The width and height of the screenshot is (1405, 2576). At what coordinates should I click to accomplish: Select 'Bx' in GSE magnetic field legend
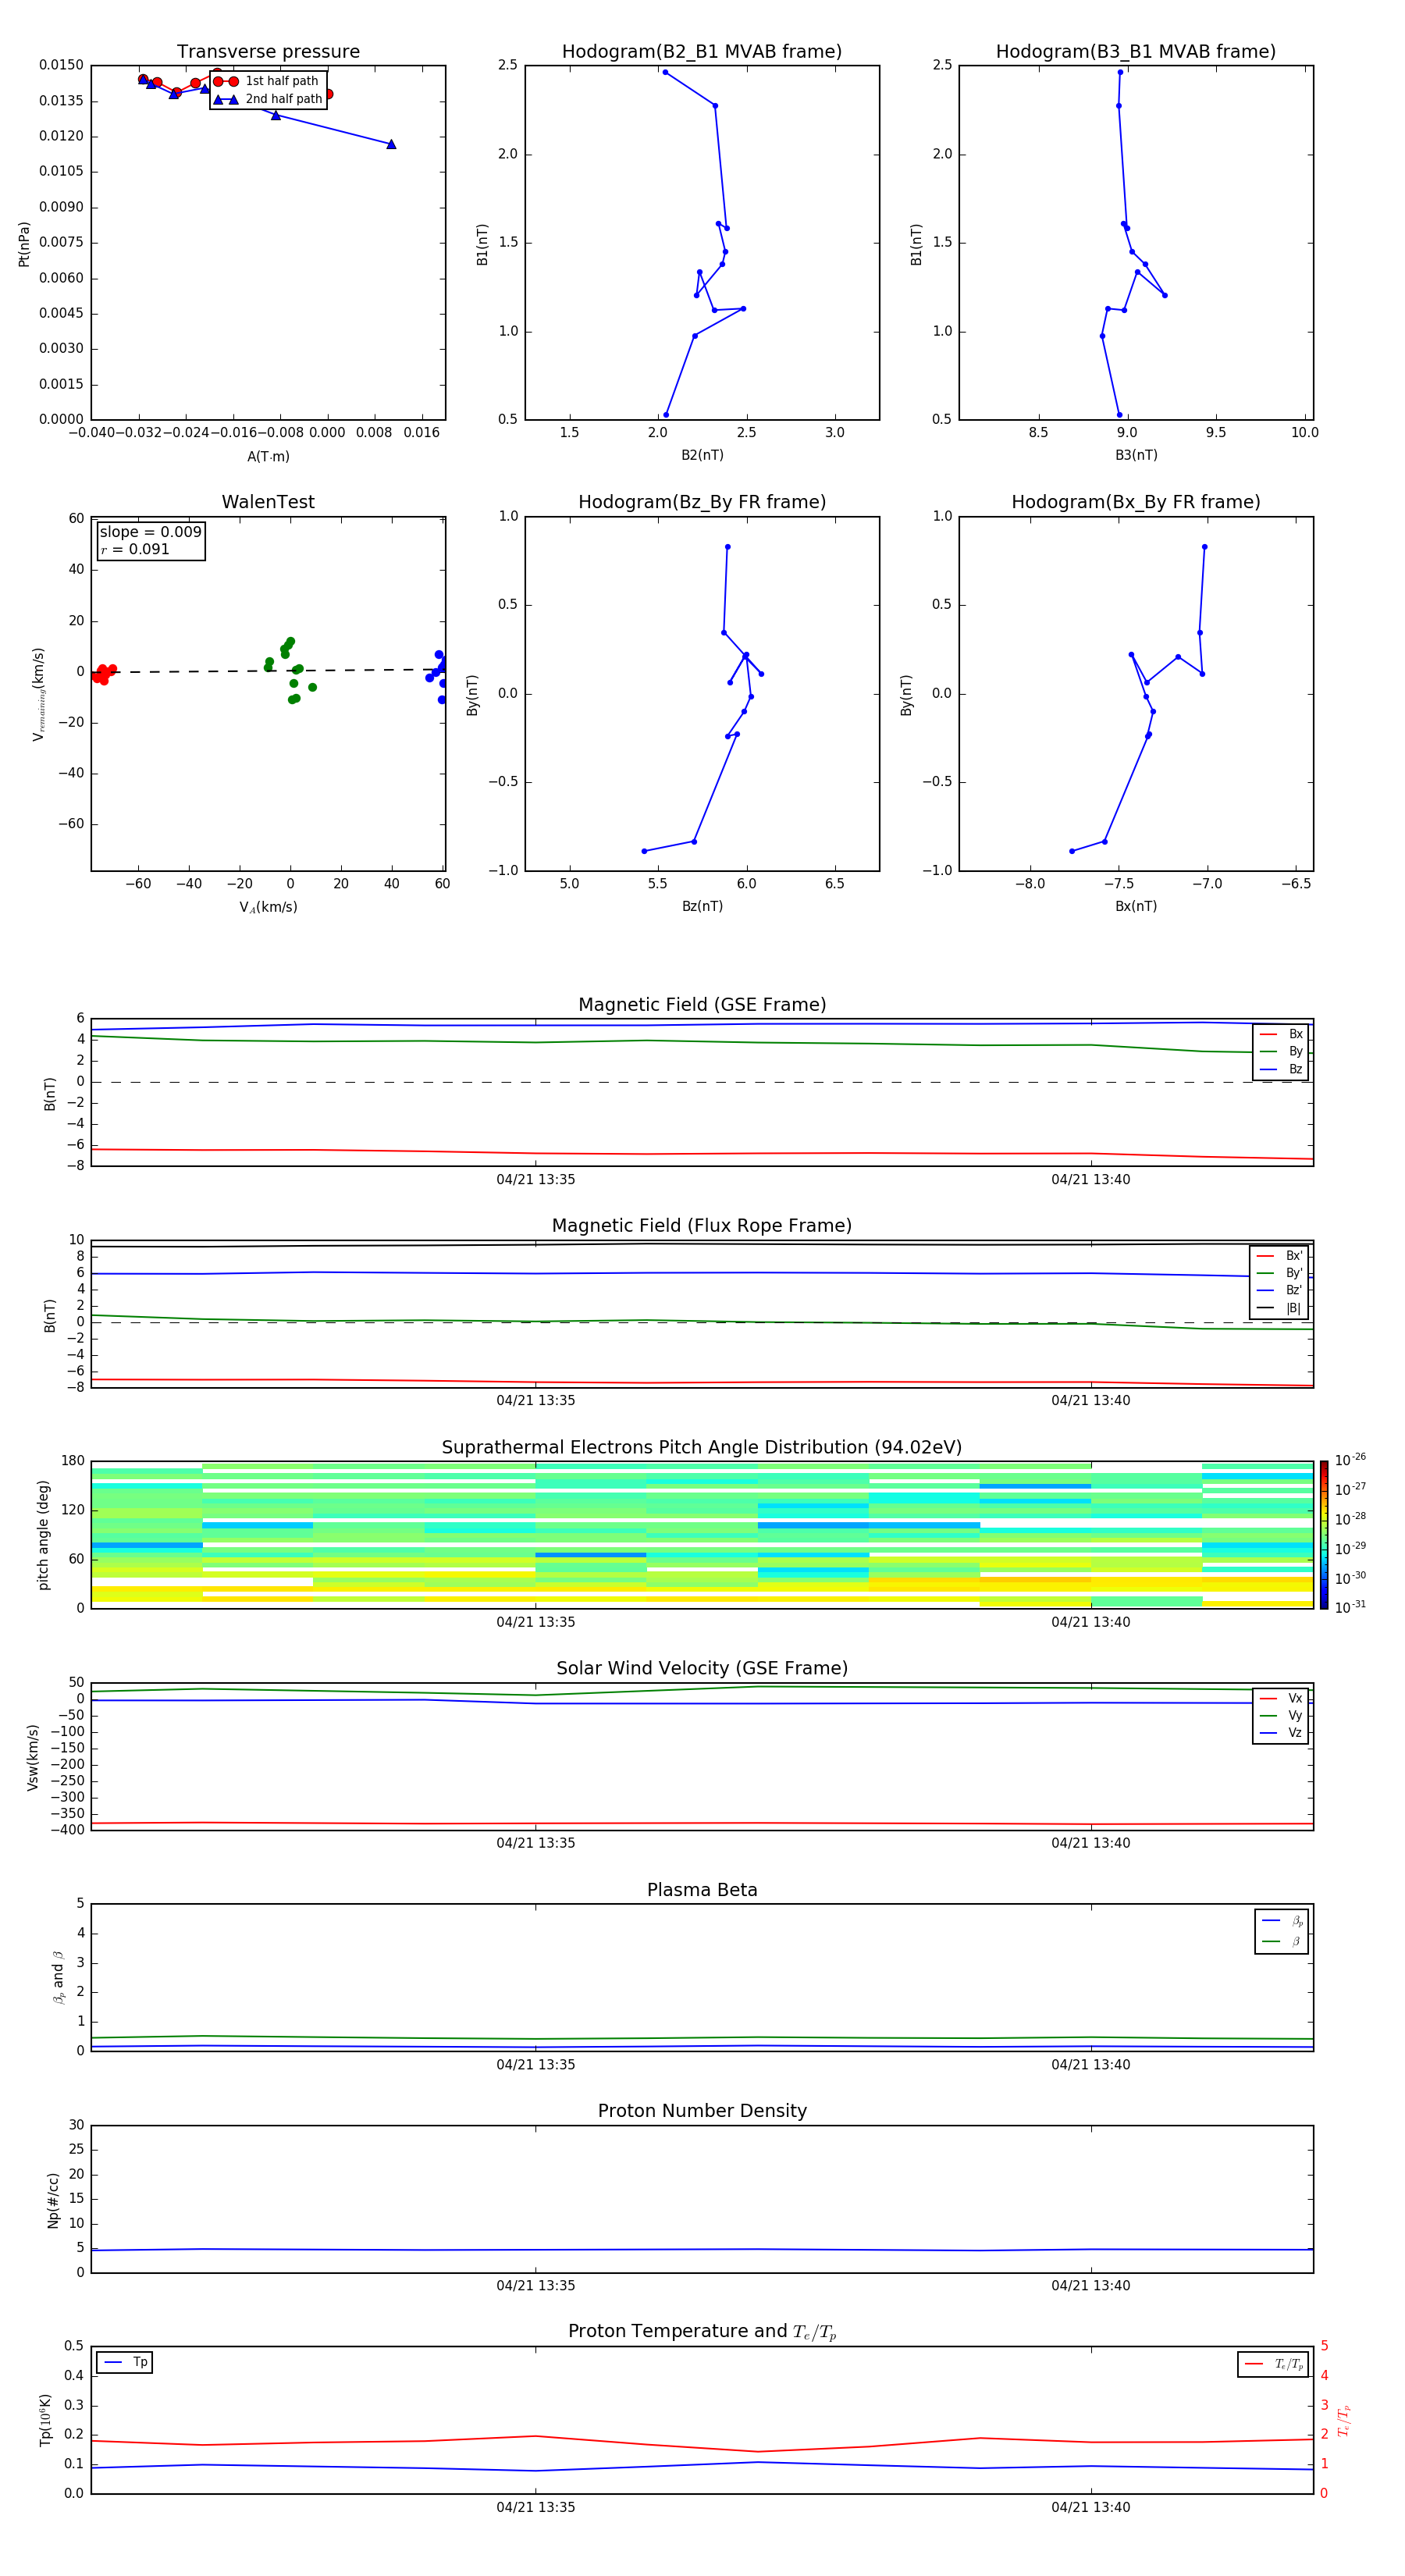[1282, 1034]
